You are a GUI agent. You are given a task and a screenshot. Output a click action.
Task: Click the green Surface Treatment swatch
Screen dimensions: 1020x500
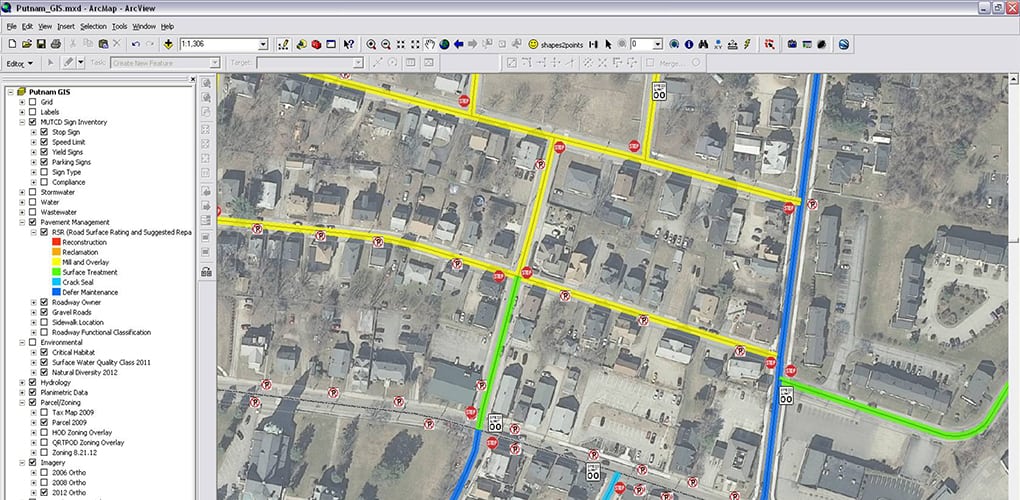coord(56,272)
